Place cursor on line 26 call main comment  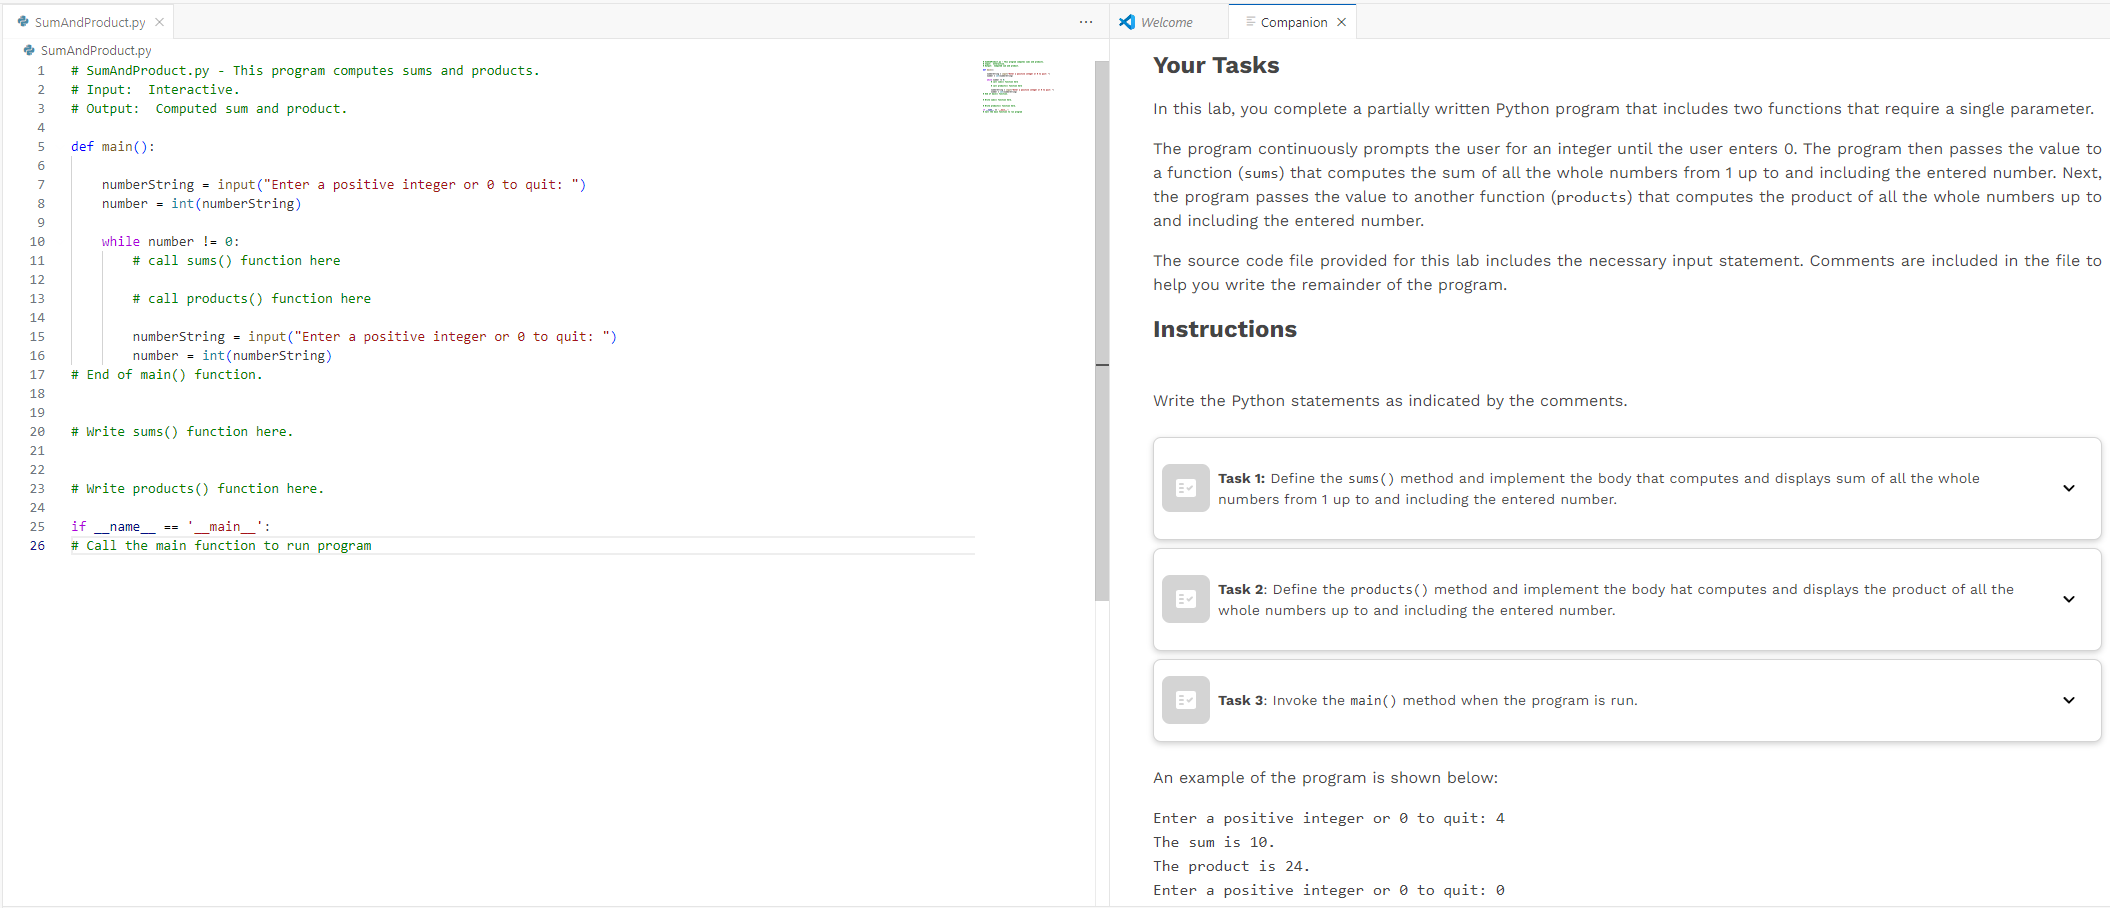click(221, 546)
